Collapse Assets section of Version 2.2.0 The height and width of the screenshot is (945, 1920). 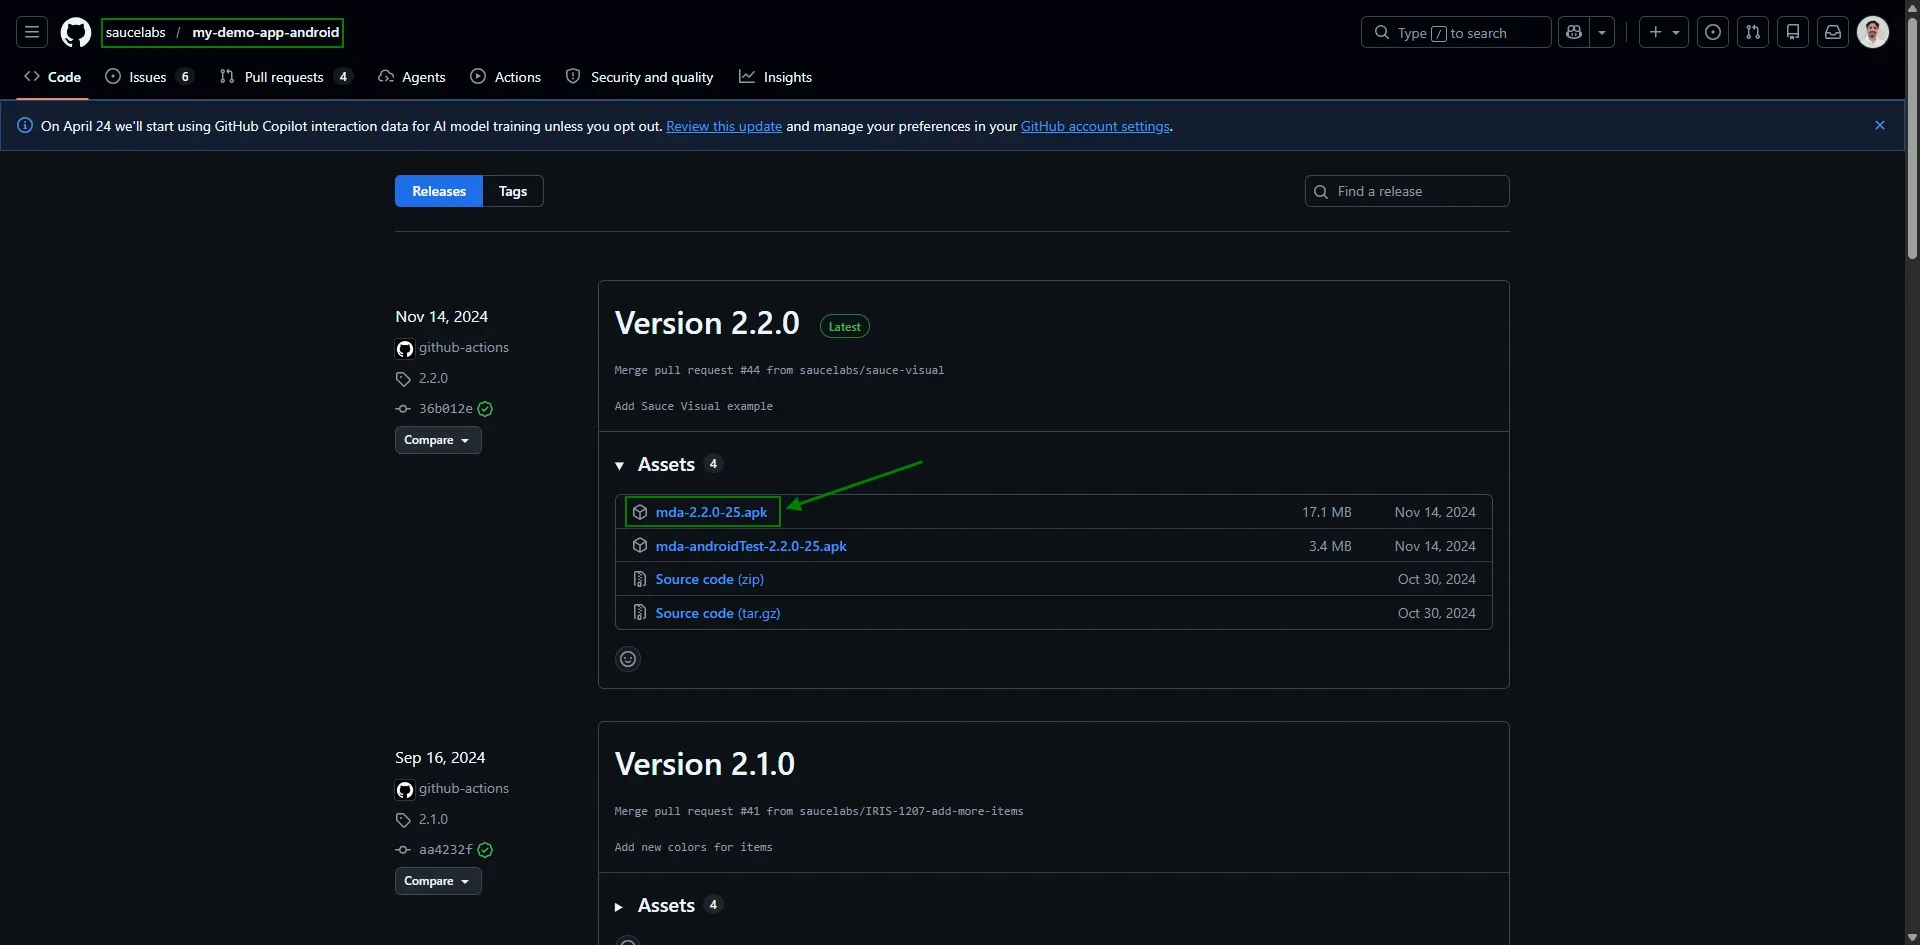[x=667, y=464]
